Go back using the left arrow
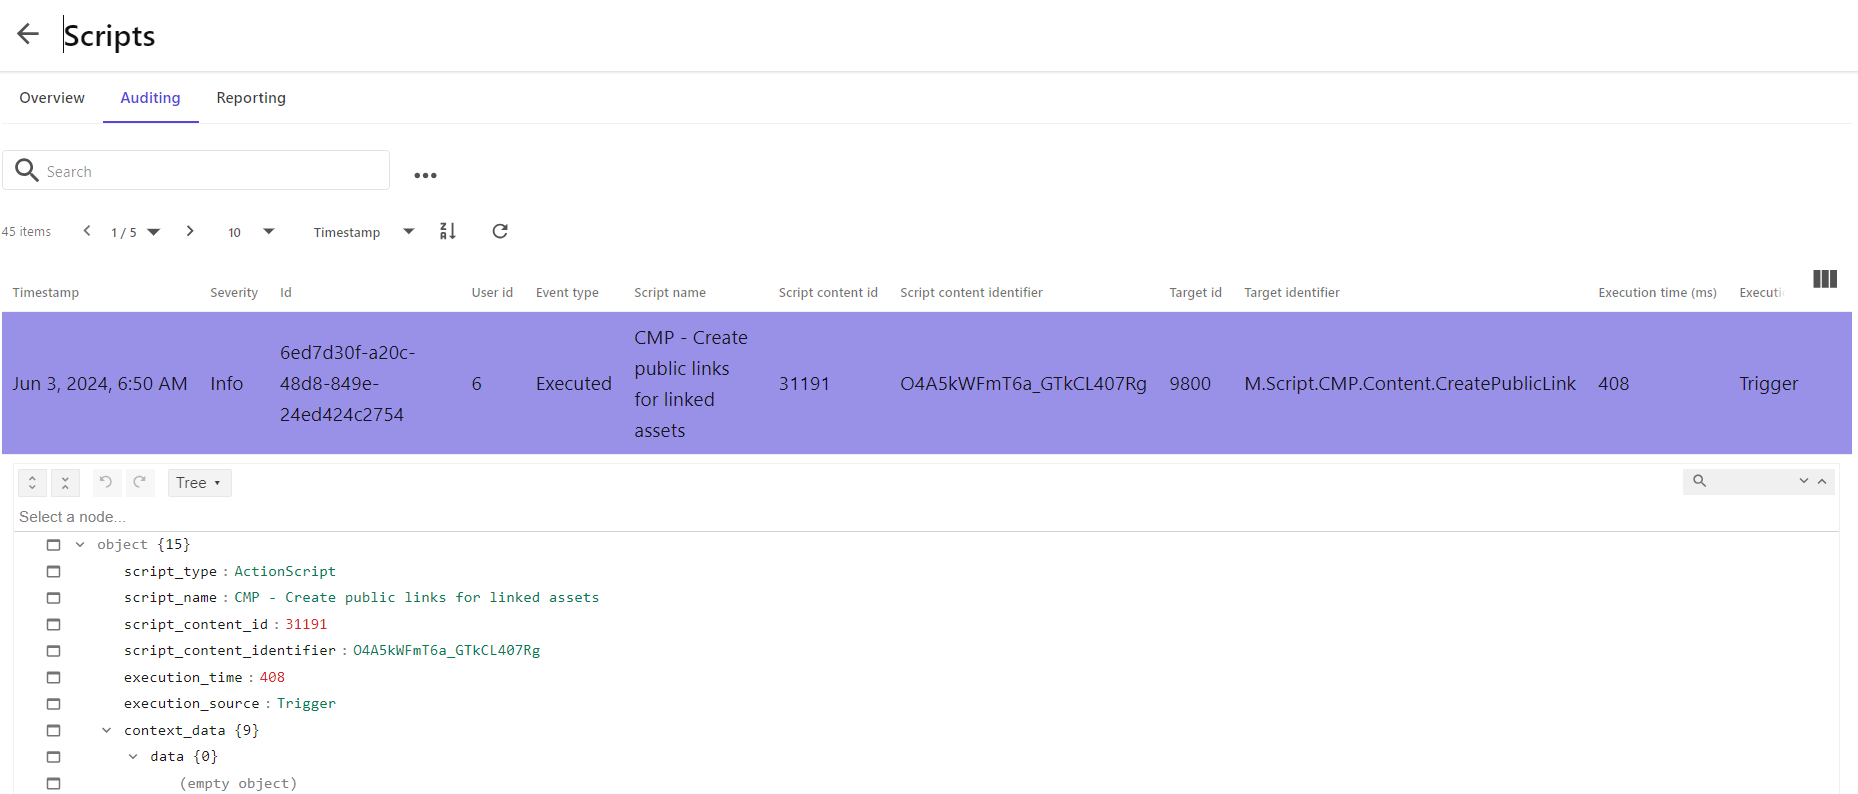 pos(28,34)
